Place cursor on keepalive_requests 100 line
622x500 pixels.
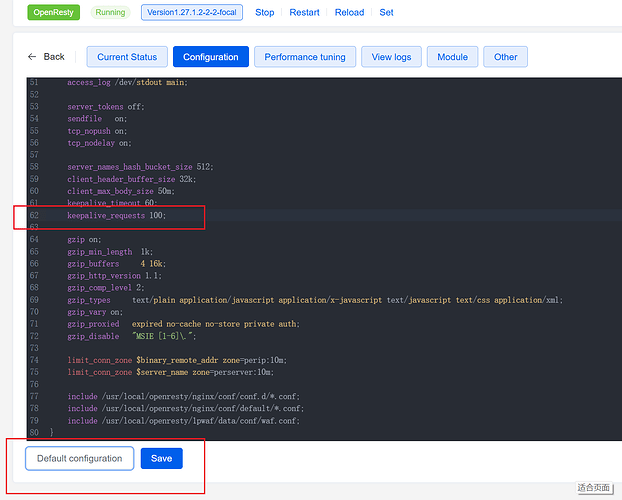[x=117, y=215]
